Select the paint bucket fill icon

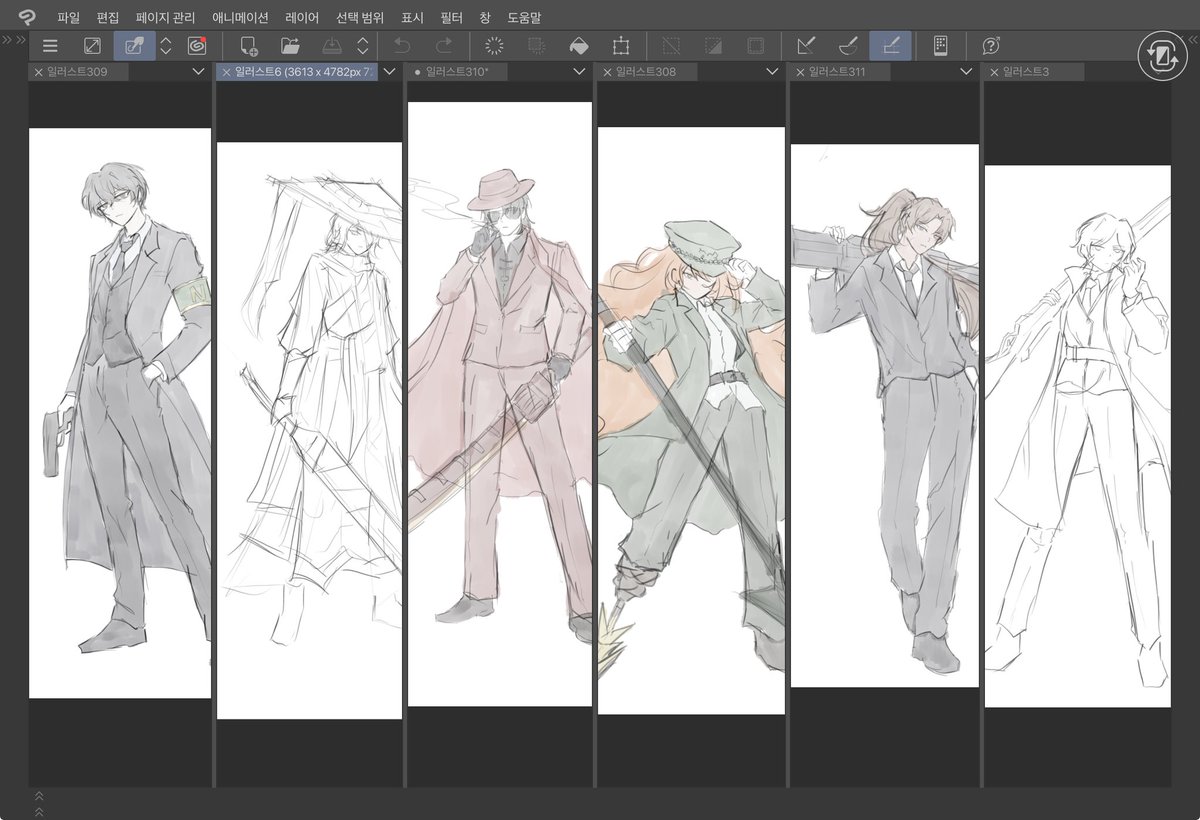point(578,45)
